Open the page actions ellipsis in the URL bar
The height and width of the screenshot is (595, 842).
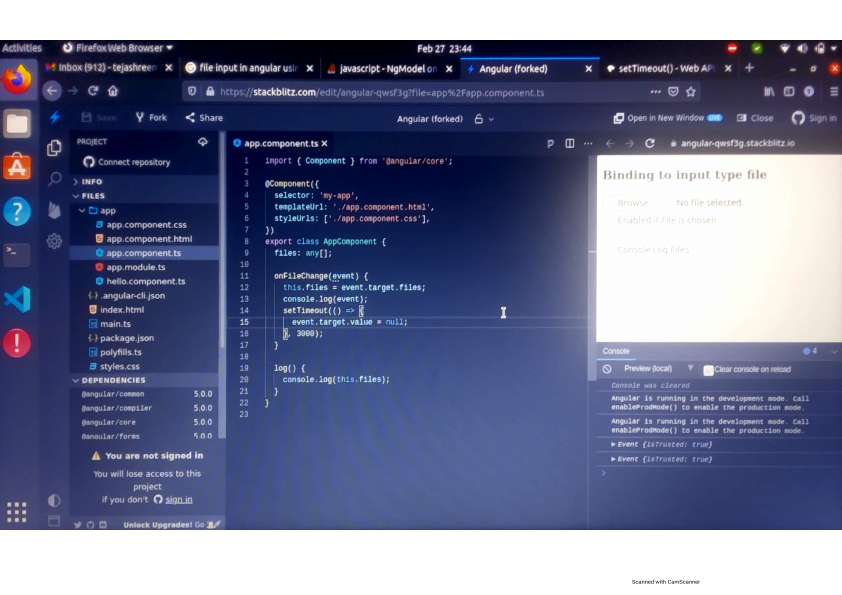pos(655,92)
